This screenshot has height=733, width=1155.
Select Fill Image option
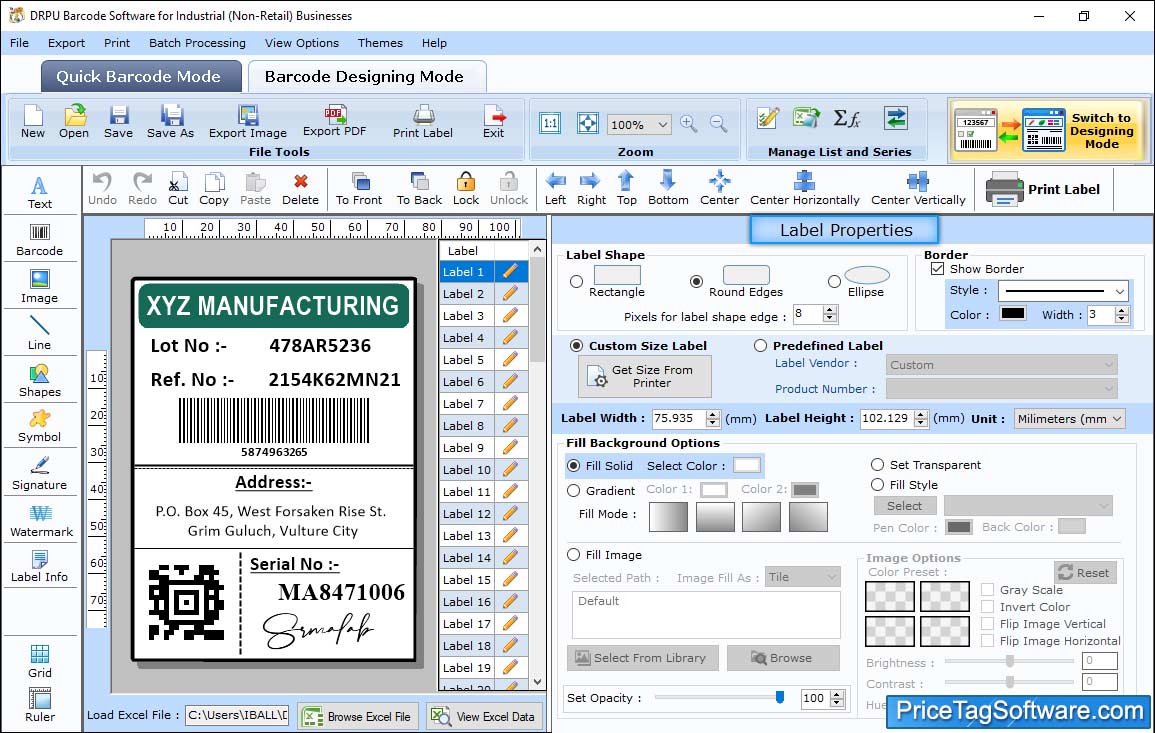tap(573, 555)
